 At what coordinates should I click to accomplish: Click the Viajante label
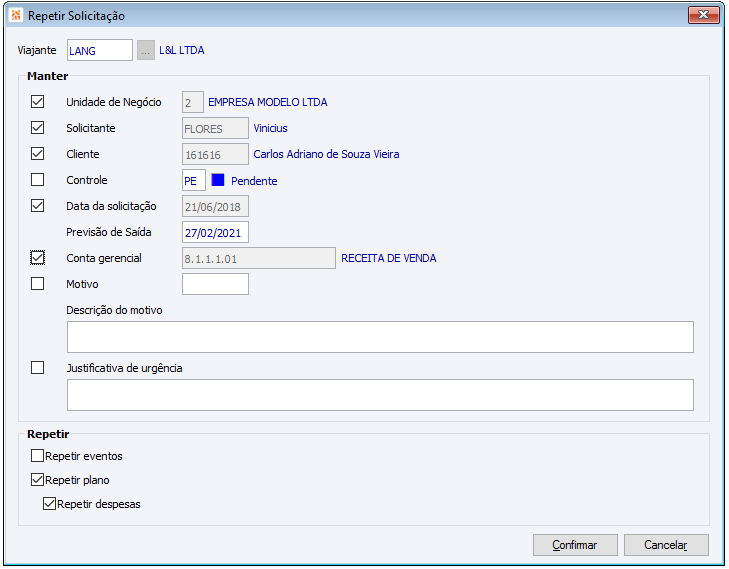(x=37, y=50)
